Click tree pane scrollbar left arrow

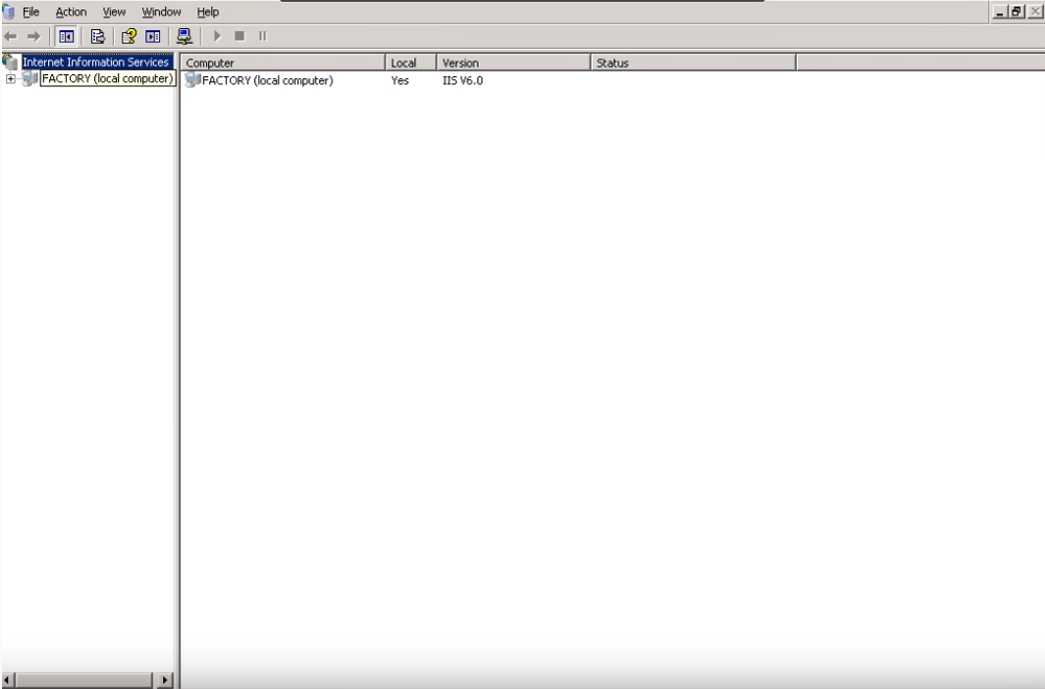coord(8,680)
